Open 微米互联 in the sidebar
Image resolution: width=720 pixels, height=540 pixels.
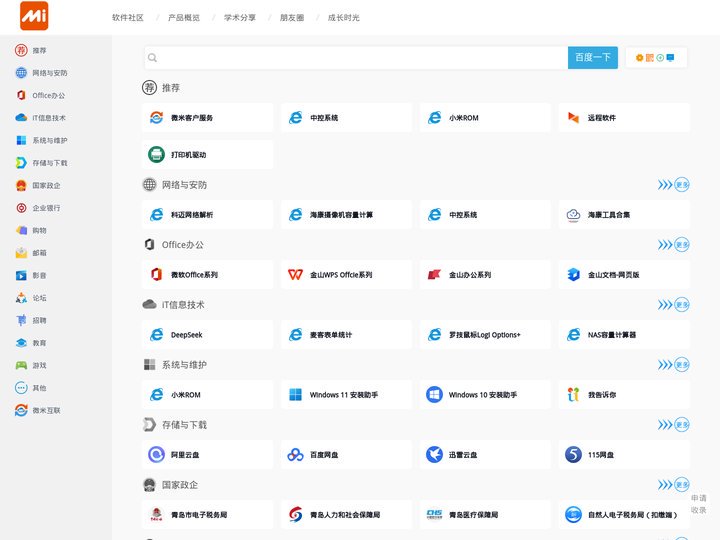tap(38, 410)
